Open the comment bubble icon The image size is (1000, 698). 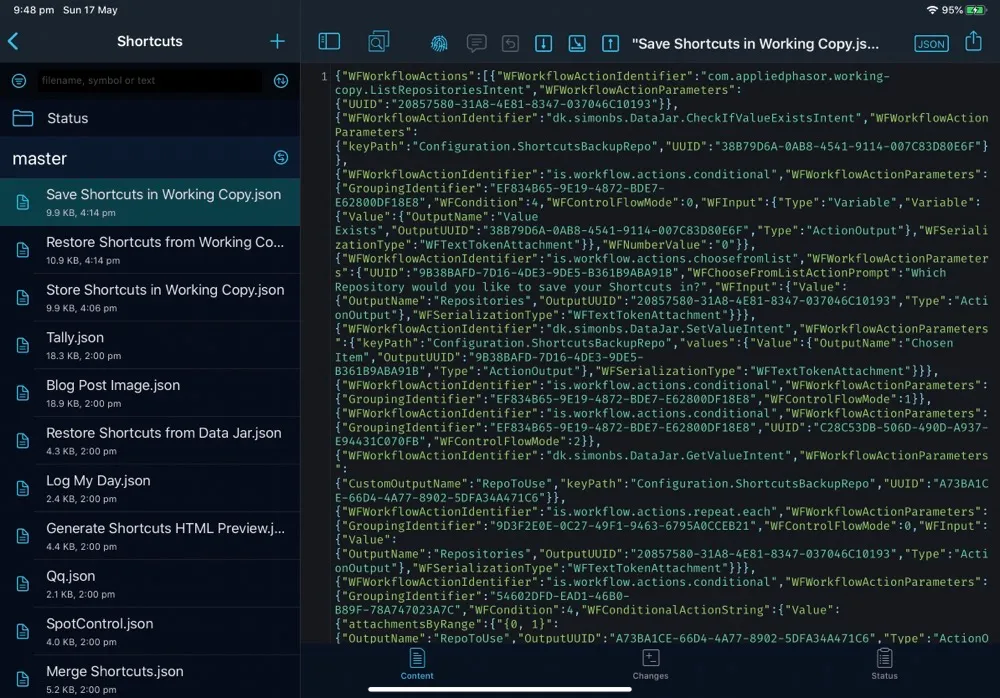[x=477, y=43]
